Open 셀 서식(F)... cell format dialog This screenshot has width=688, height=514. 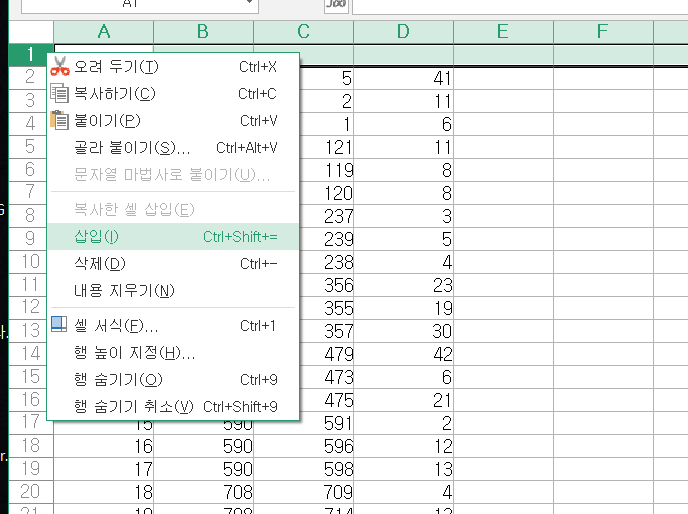[x=173, y=326]
